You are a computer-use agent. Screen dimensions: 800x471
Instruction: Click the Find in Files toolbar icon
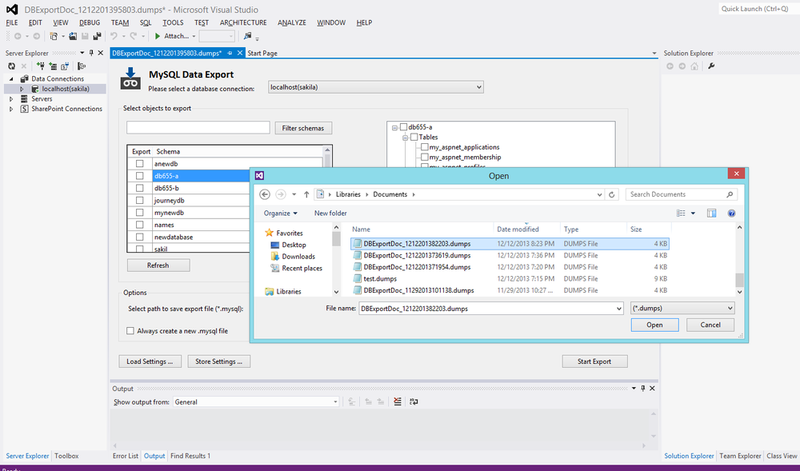coord(247,36)
